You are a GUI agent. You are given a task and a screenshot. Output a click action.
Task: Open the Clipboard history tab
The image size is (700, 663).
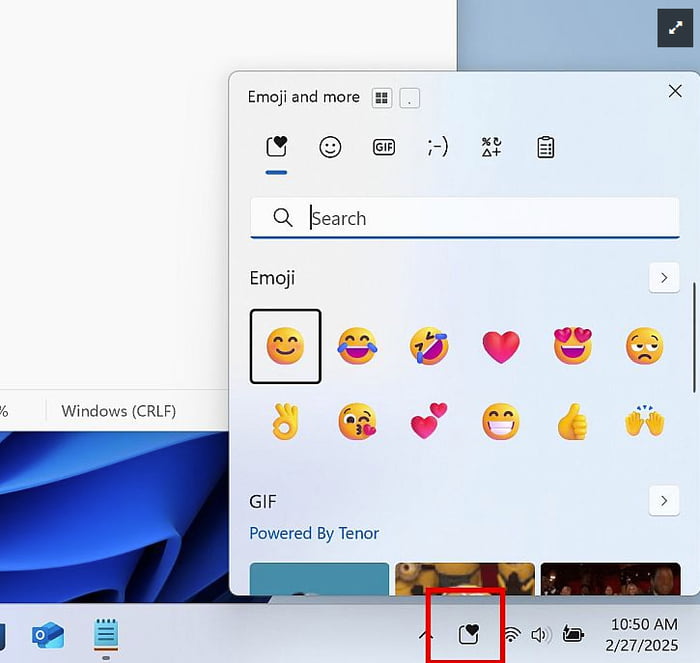[x=546, y=147]
